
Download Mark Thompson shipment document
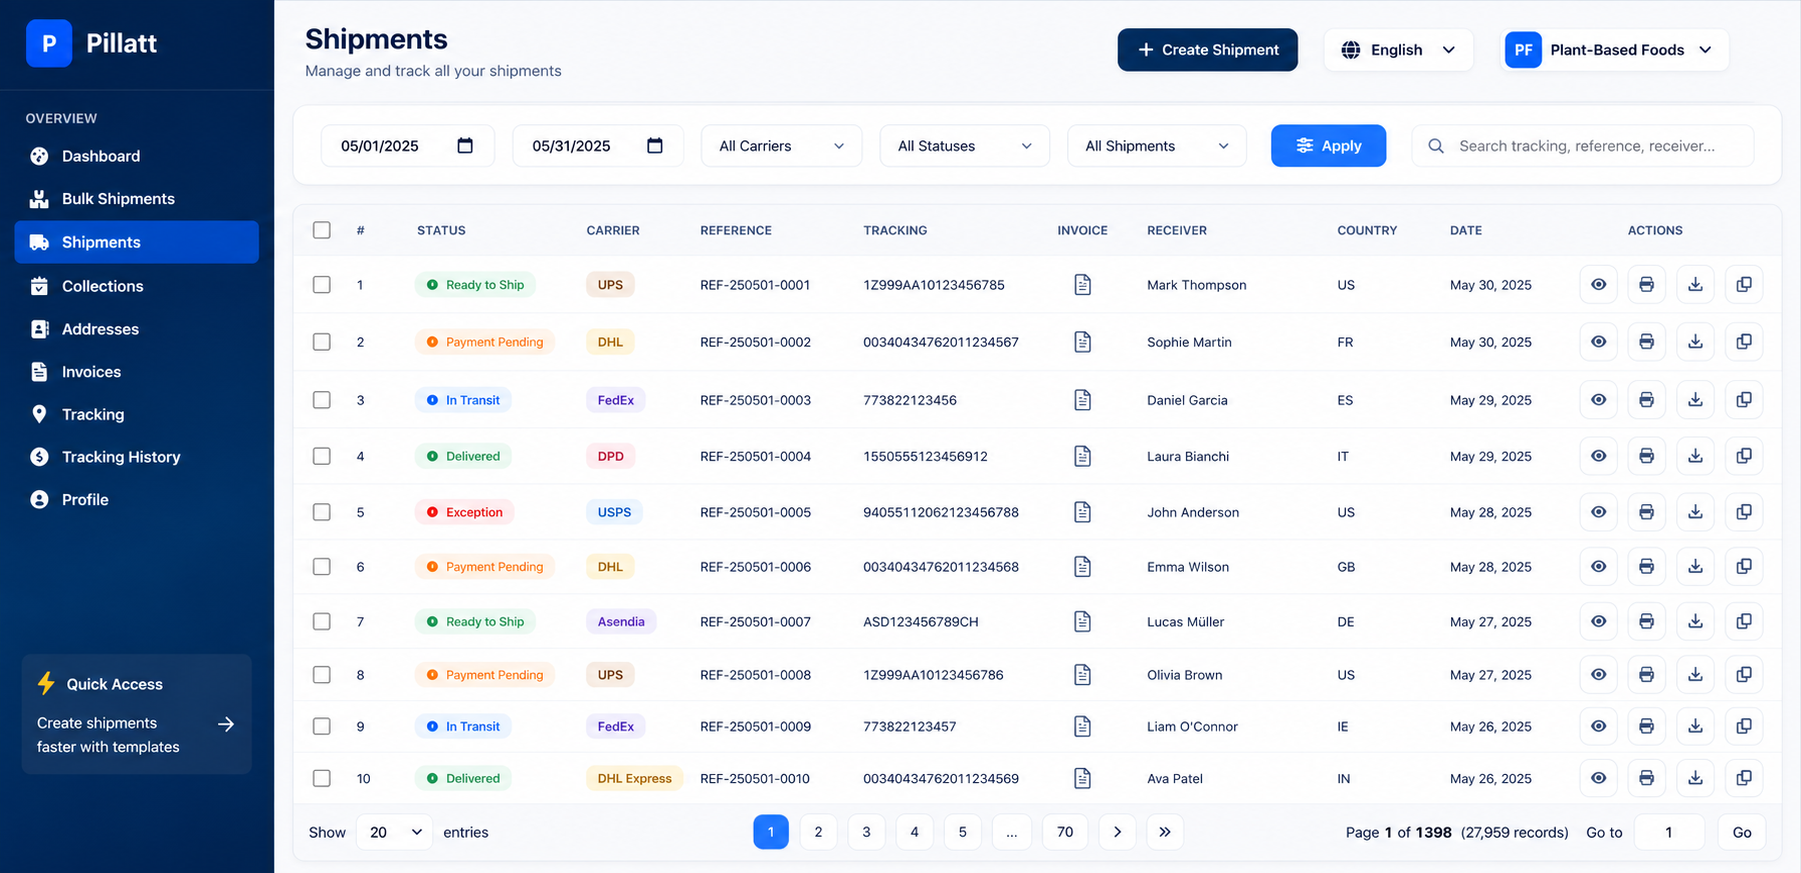[1695, 285]
